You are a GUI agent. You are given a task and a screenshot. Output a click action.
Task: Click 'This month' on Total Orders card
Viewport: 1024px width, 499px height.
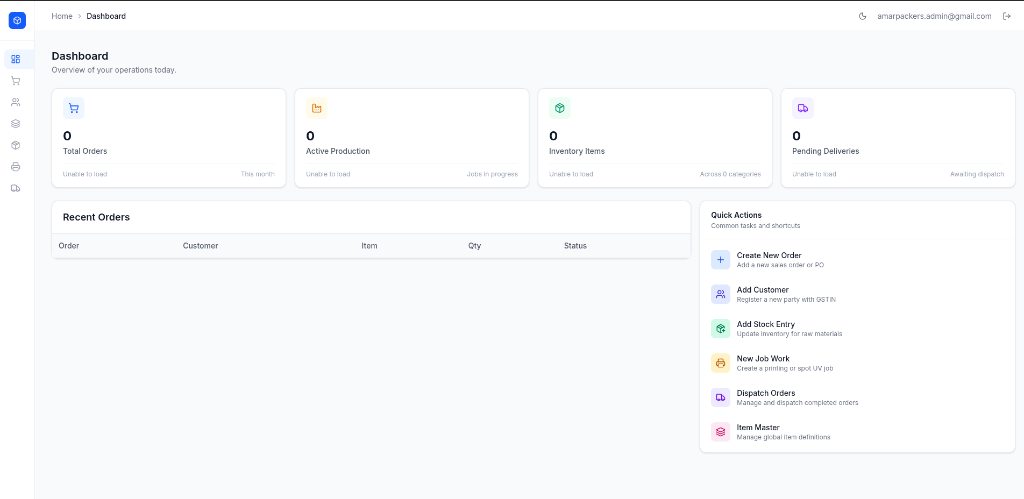point(257,174)
